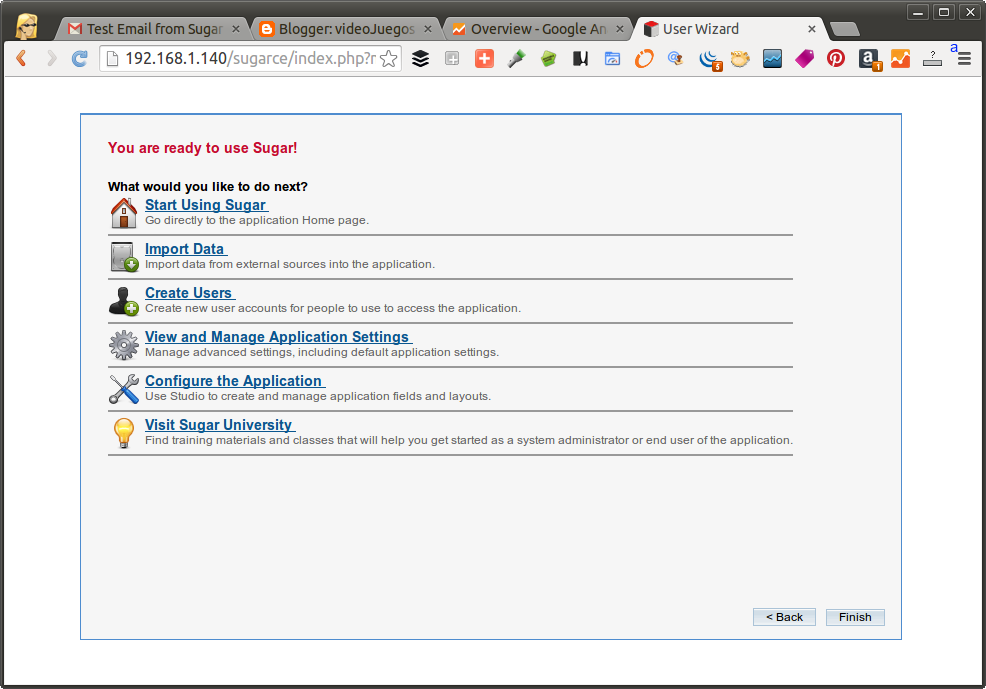Click the Back button on the wizard
The height and width of the screenshot is (689, 986).
784,617
